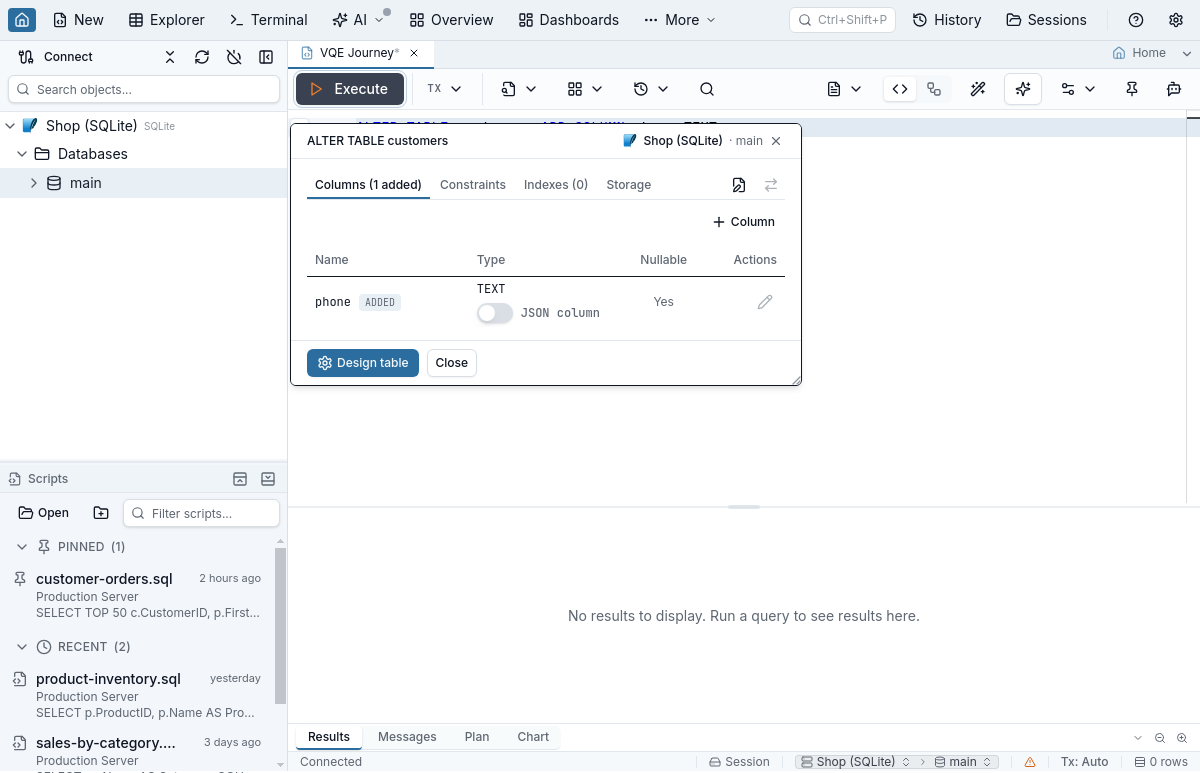This screenshot has width=1200, height=773.
Task: Open the document export dropdown
Action: coord(845,89)
